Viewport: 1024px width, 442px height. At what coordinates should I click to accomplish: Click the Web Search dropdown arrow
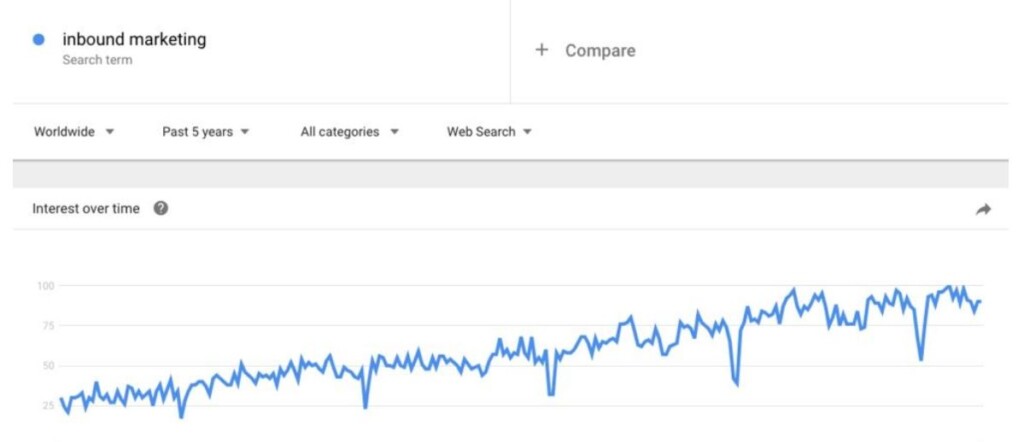click(x=527, y=132)
